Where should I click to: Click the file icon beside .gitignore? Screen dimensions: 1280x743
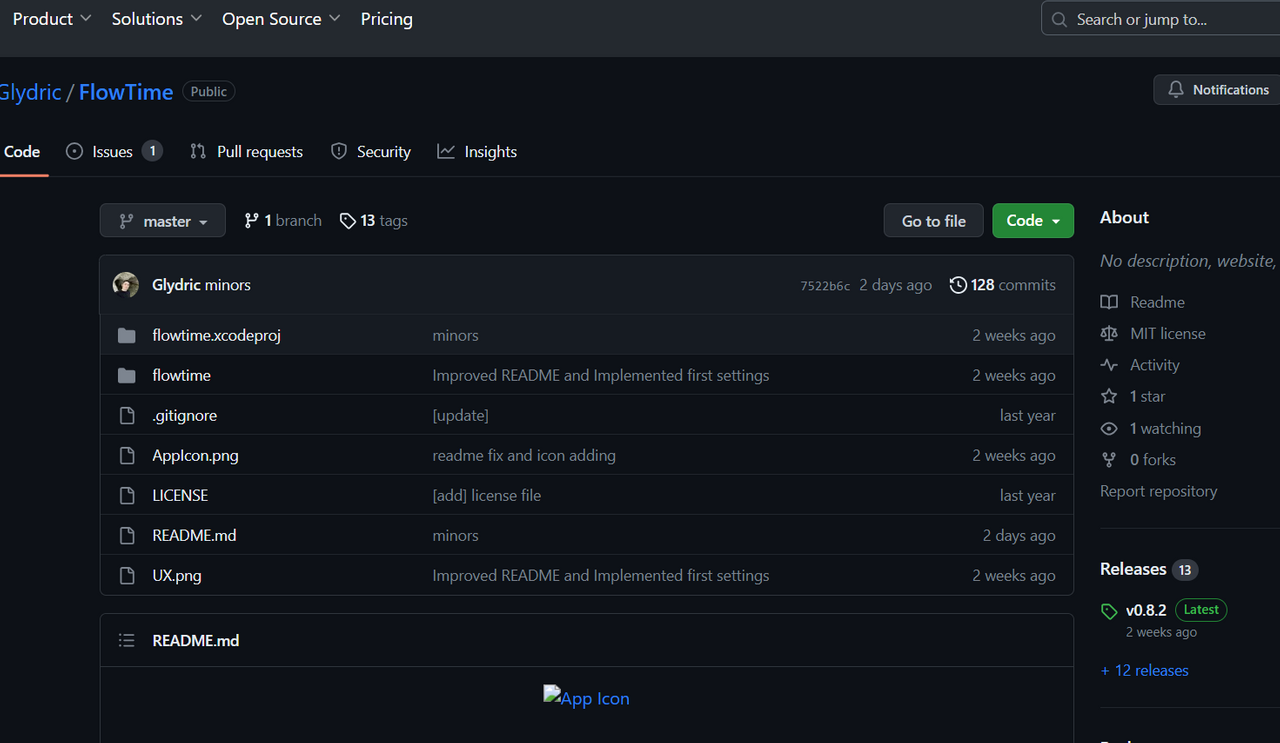(x=127, y=416)
